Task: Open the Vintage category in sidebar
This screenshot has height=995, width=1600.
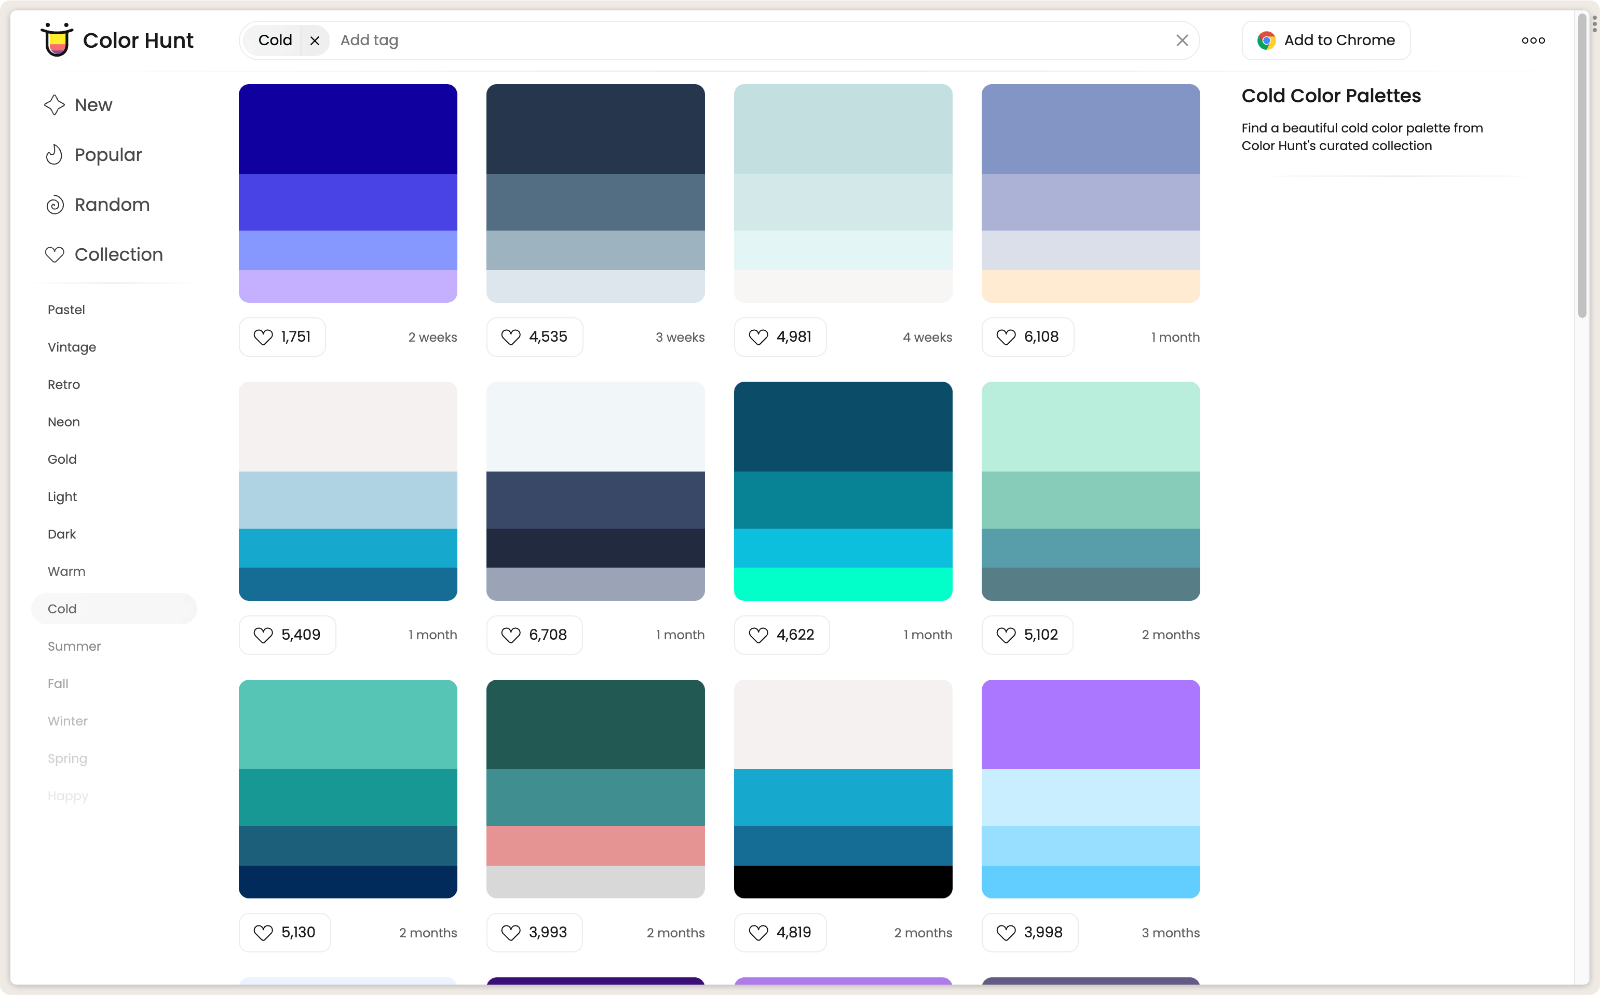Action: pyautogui.click(x=71, y=347)
